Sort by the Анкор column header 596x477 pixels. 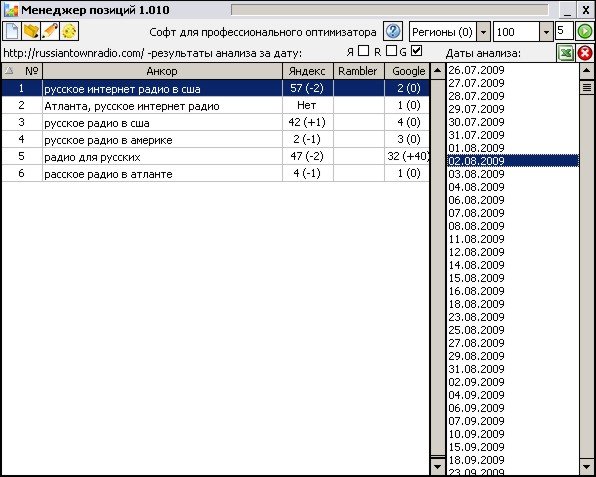[x=162, y=71]
